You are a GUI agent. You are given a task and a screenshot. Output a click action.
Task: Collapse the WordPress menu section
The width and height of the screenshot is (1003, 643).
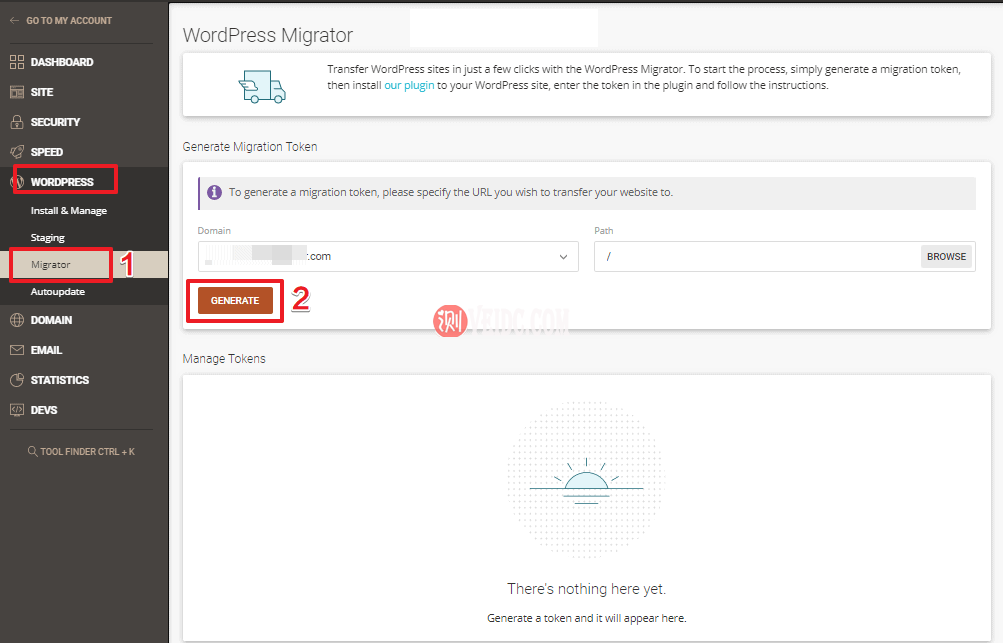coord(62,182)
